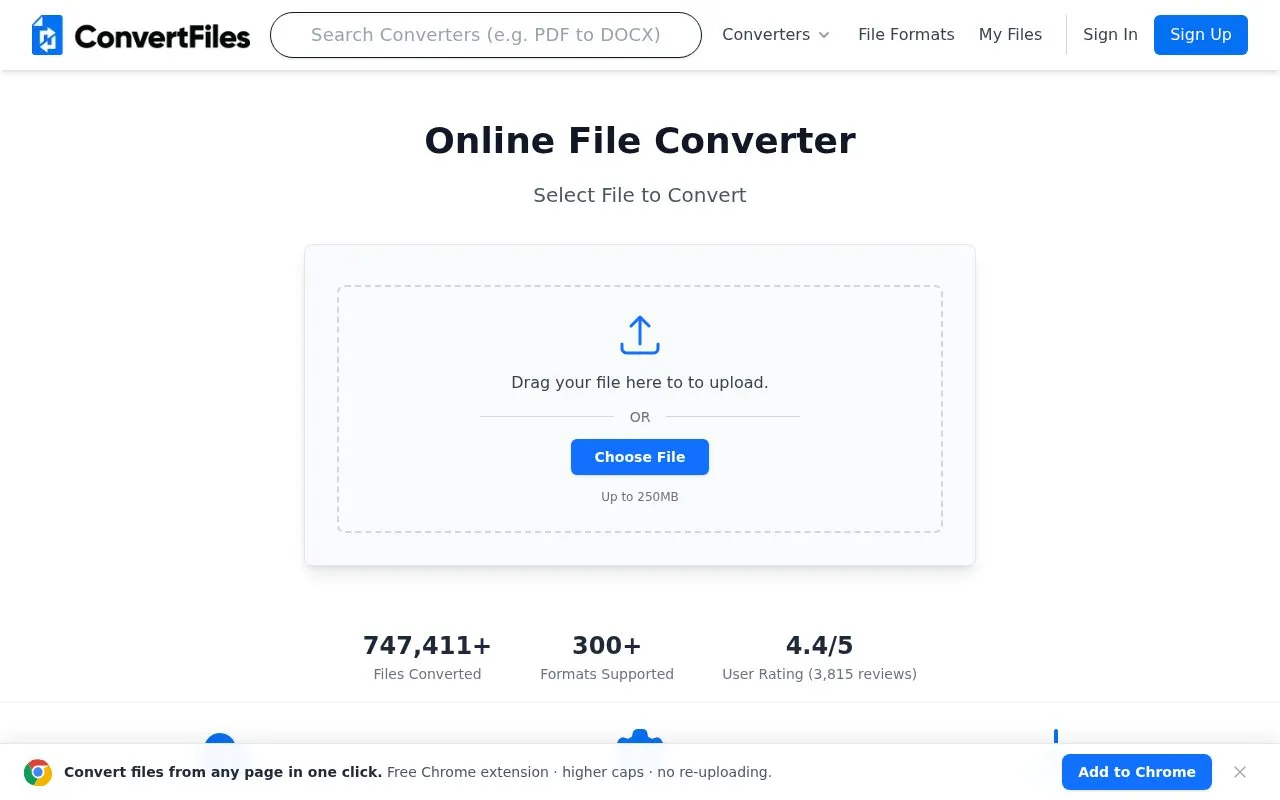Click the 'Formats Supported' label
This screenshot has width=1280, height=800.
tap(607, 674)
